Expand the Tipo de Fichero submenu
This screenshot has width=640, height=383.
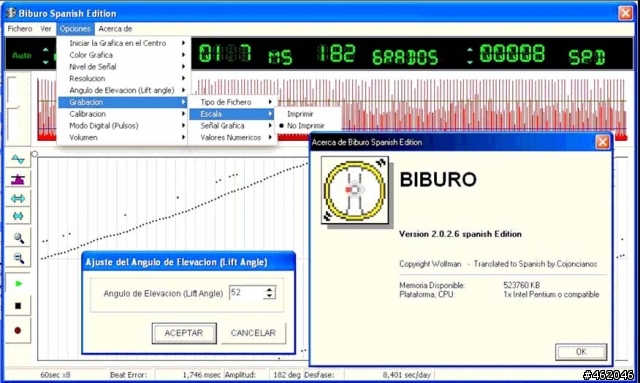232,102
